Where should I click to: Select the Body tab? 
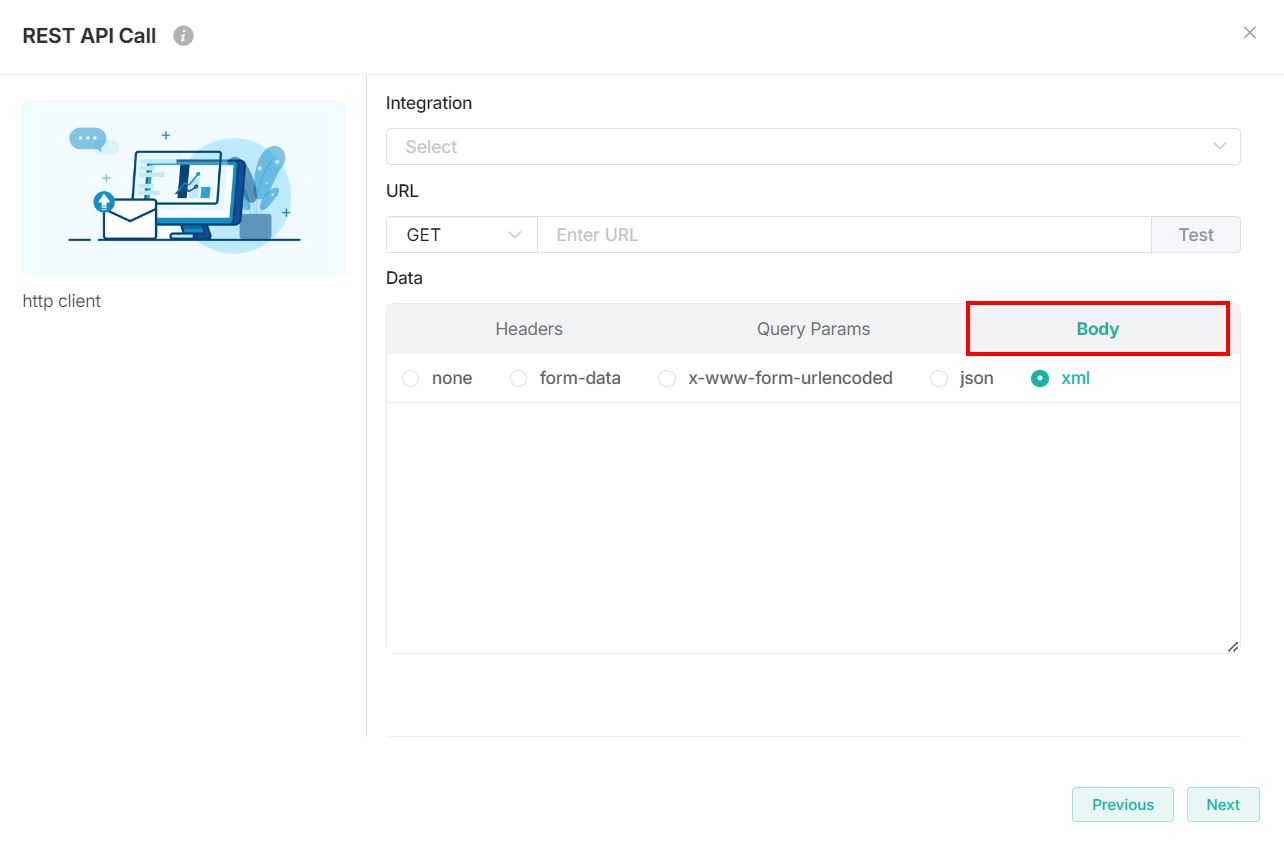tap(1097, 329)
